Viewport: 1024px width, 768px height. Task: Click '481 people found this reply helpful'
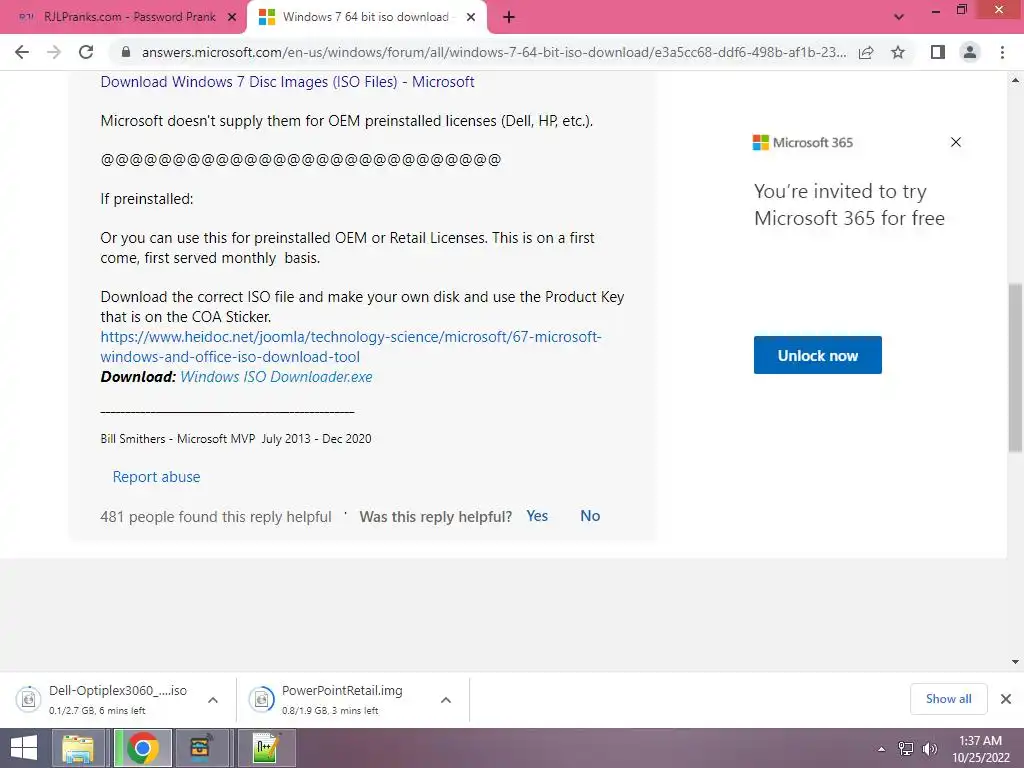216,517
